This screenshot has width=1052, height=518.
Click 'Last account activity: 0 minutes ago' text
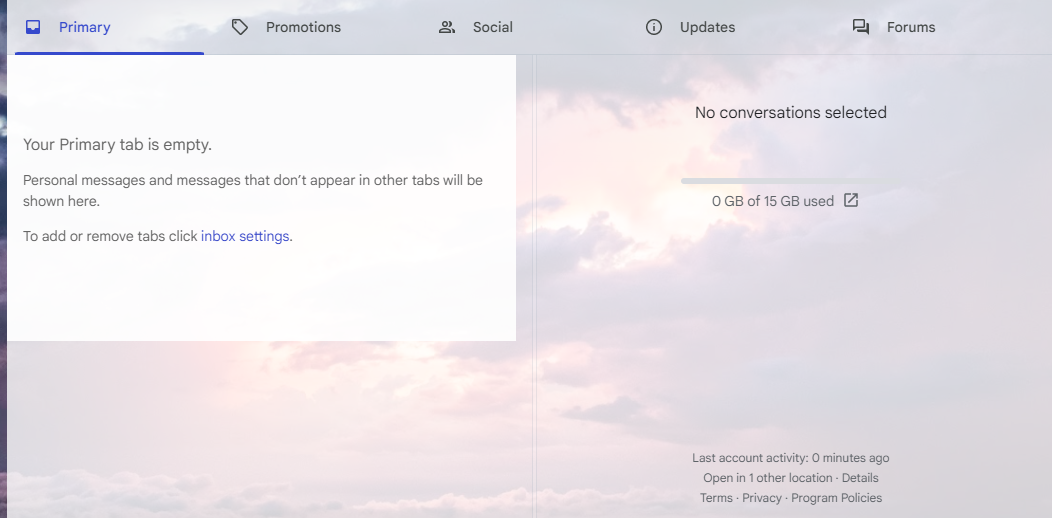coord(791,458)
